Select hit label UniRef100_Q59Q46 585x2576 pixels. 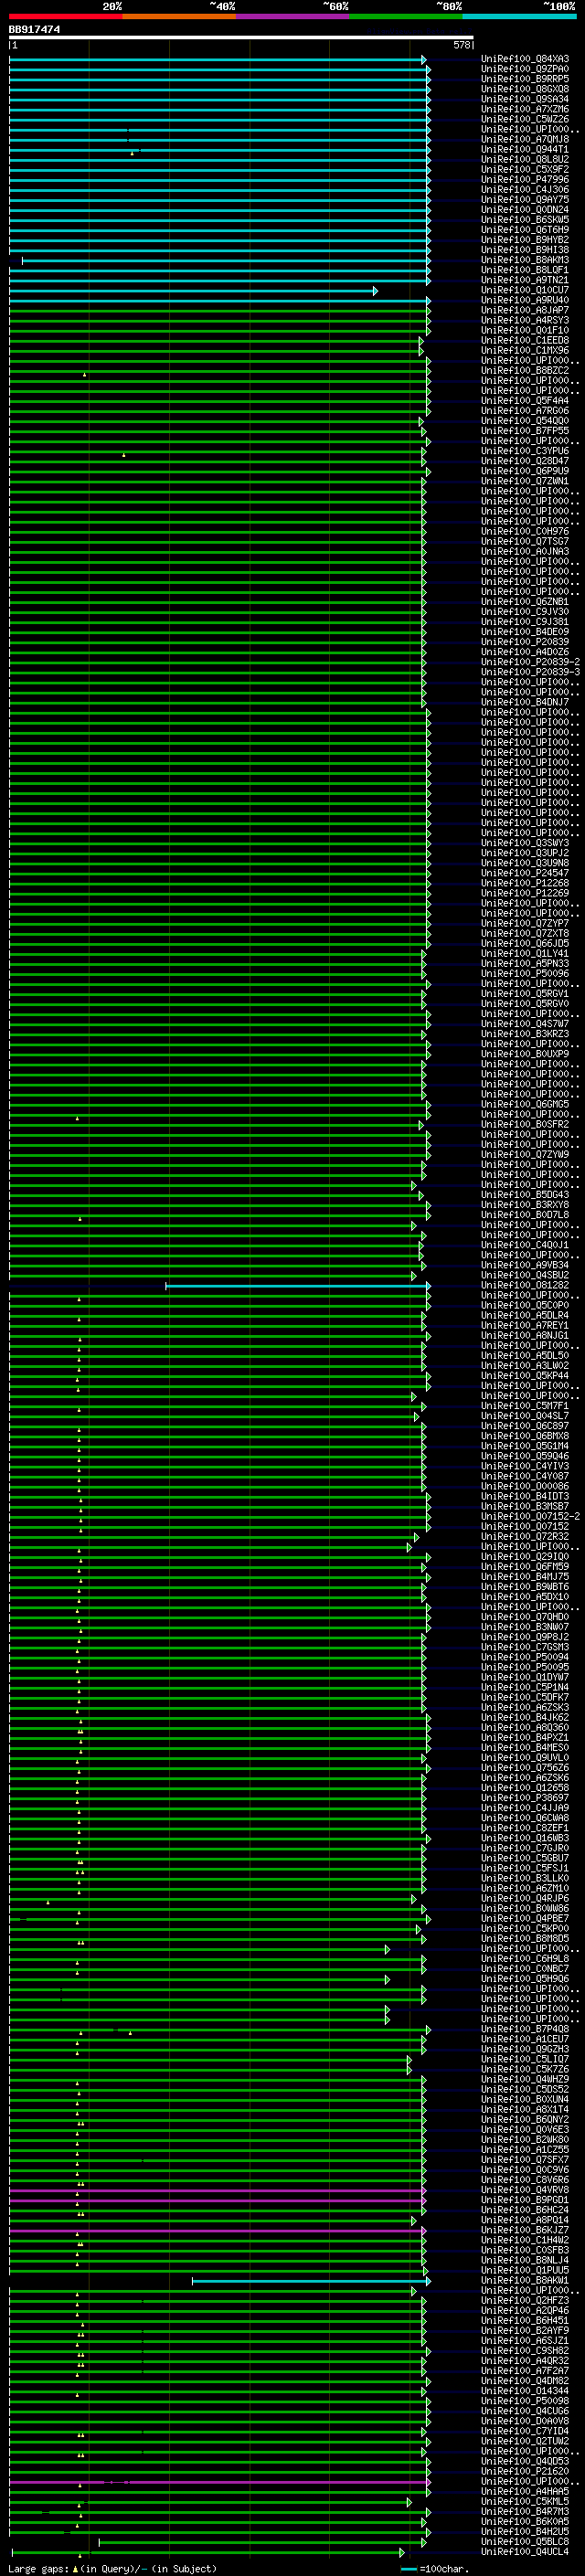(525, 1456)
